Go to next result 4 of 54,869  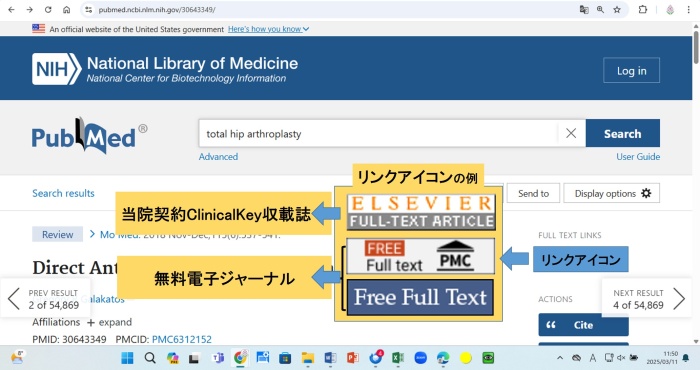pos(647,299)
